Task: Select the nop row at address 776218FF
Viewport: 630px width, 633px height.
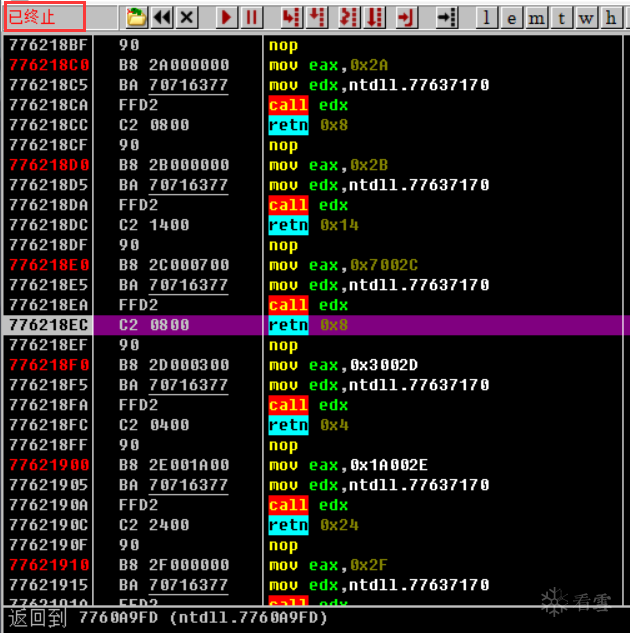Action: [x=315, y=445]
